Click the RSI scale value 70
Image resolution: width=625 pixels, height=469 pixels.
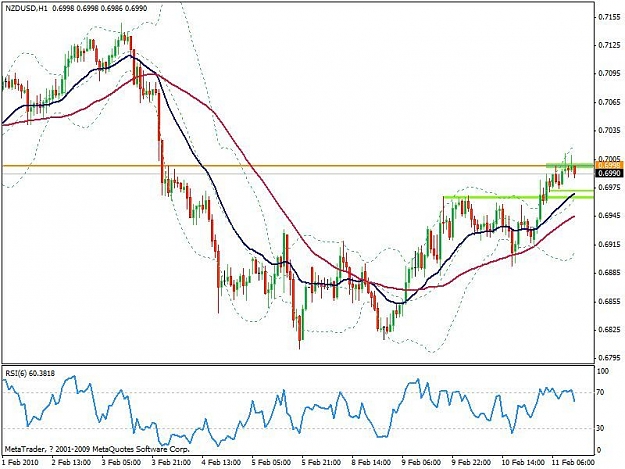[601, 393]
